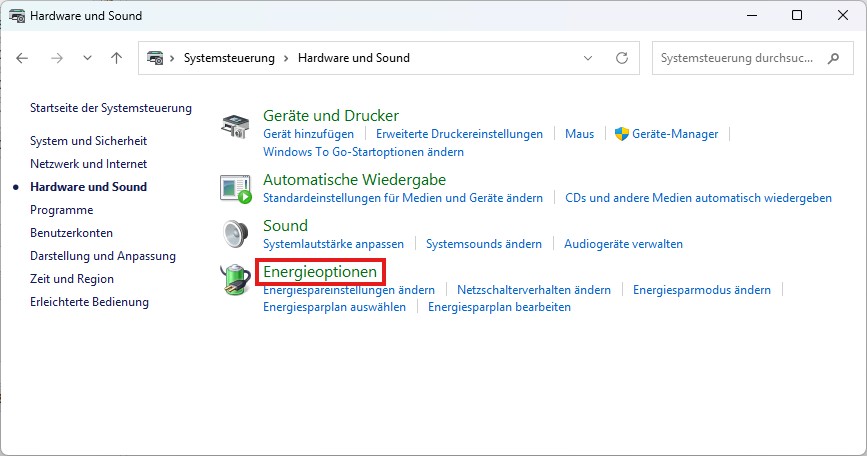
Task: Expand the chevron before Hardware und Sound breadcrumb
Action: click(x=286, y=58)
